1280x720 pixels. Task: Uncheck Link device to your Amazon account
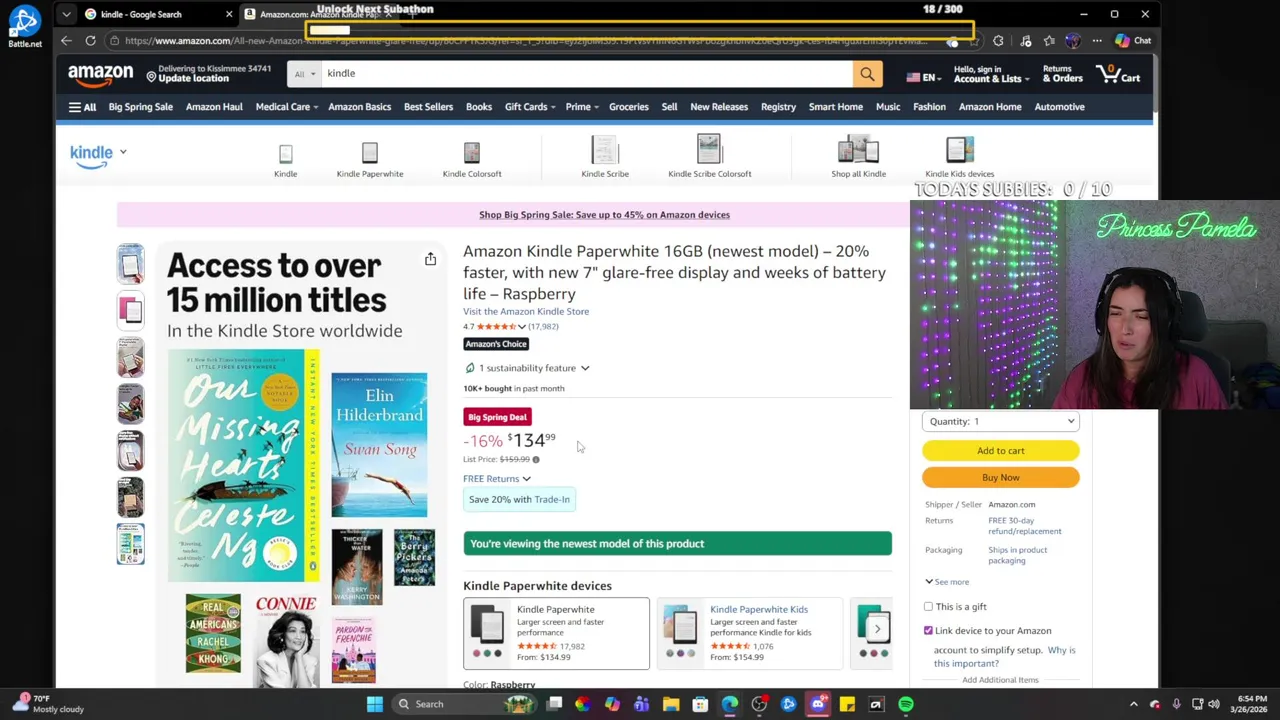click(x=928, y=631)
